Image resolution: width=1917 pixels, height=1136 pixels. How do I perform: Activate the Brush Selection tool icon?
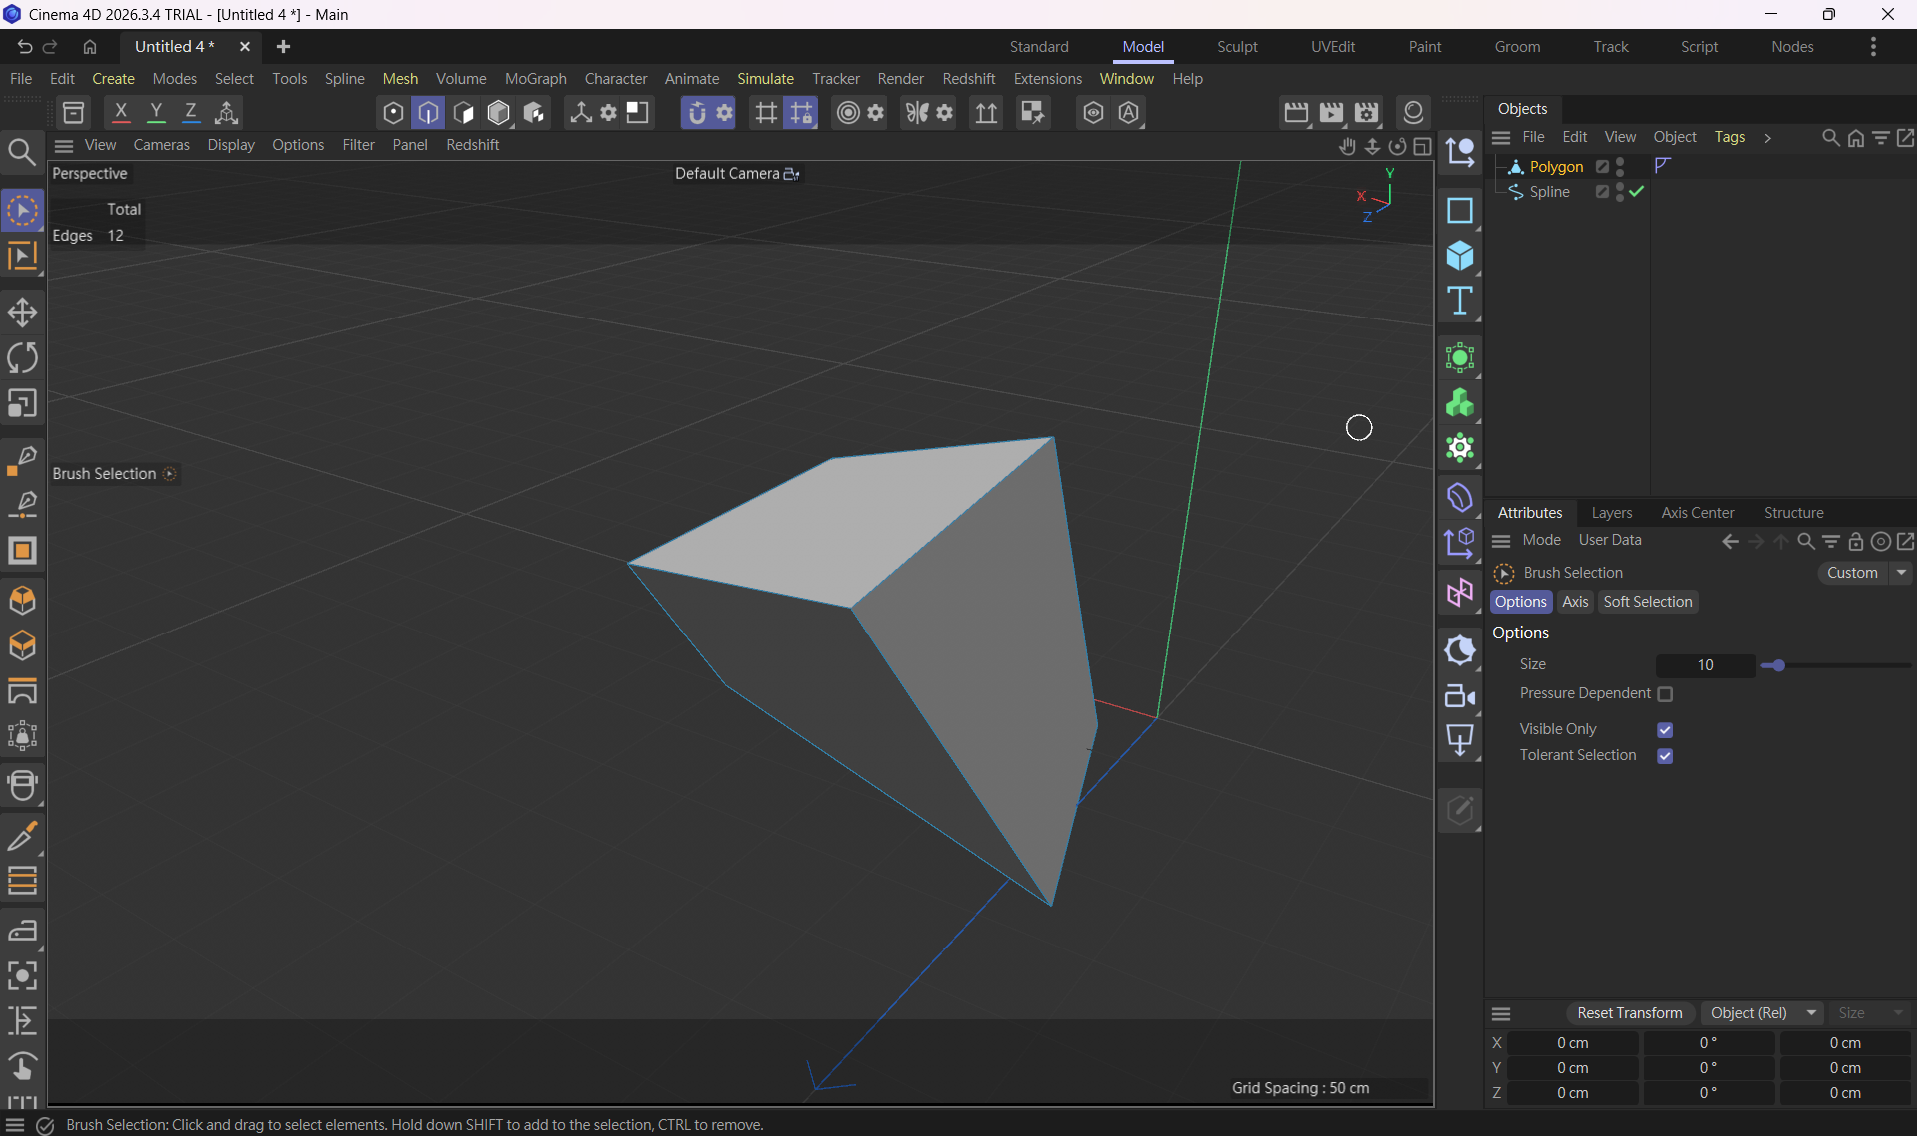click(x=22, y=211)
